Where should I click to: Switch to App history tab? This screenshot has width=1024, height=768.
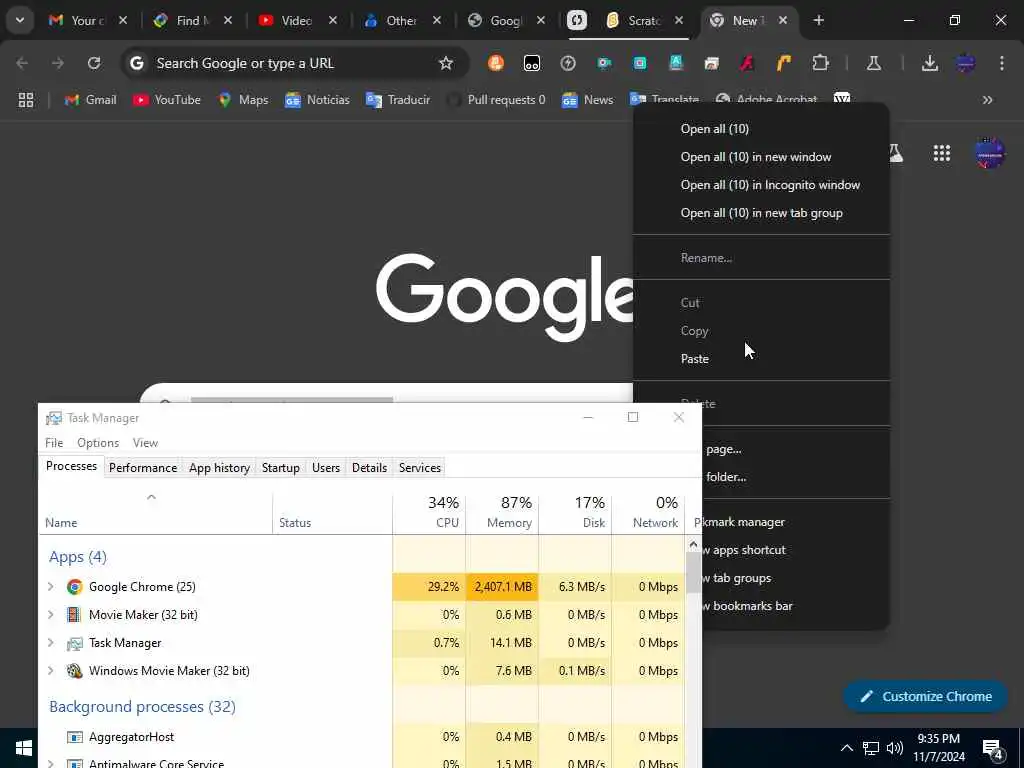(x=219, y=468)
